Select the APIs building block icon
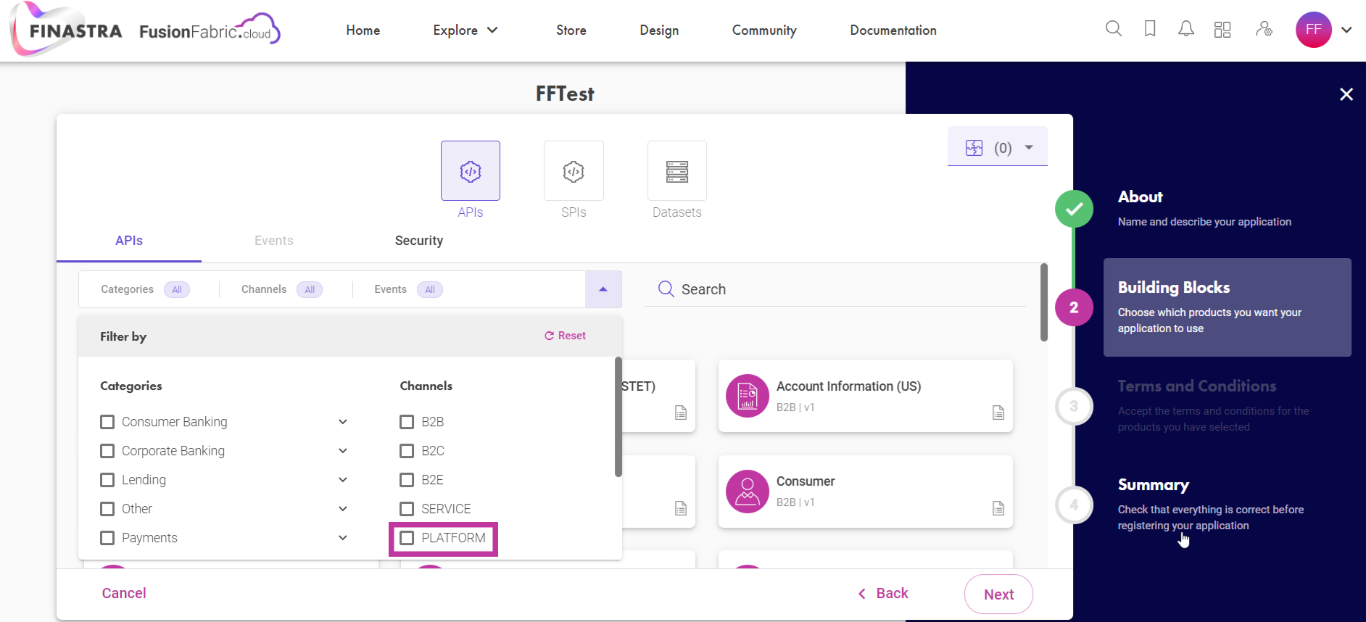 point(470,171)
